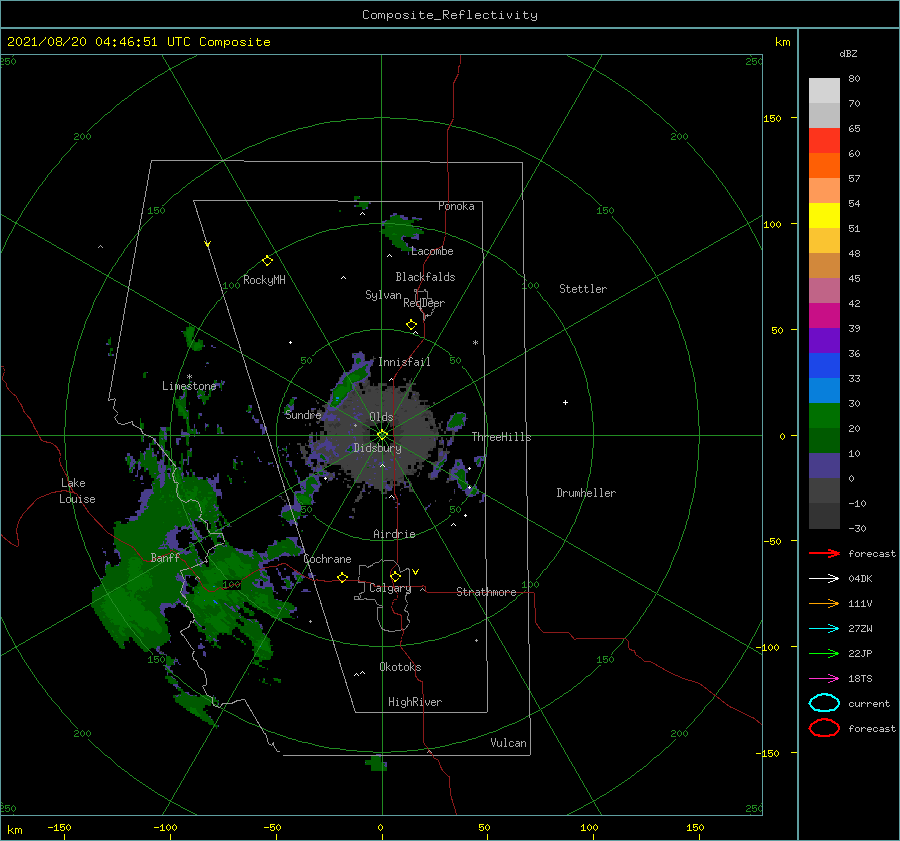This screenshot has width=900, height=841.
Task: Click the Ponoka label
Action: pyautogui.click(x=456, y=206)
